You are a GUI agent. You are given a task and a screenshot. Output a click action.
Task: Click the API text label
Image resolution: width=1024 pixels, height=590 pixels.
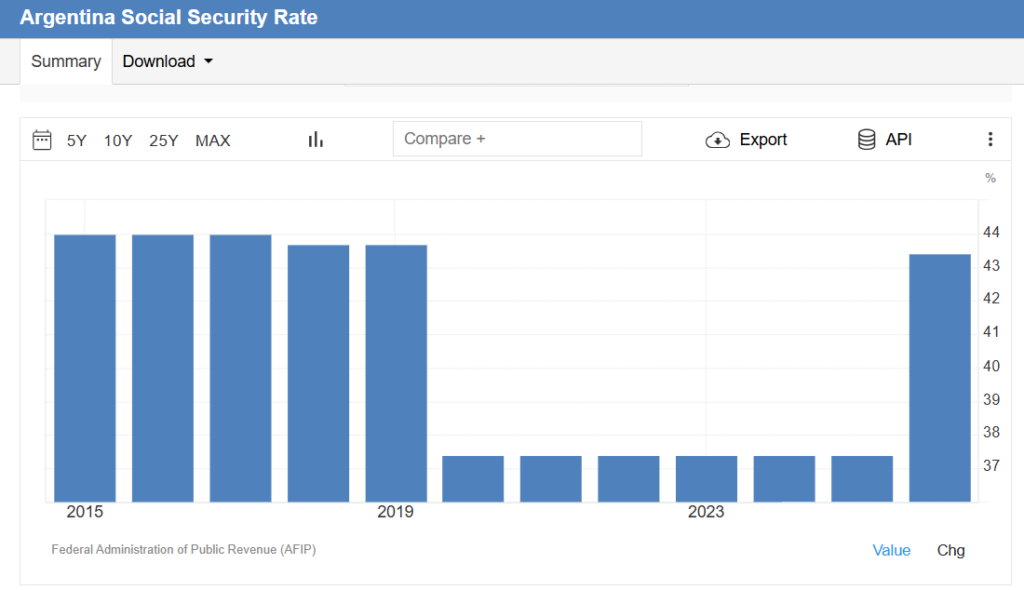tap(899, 140)
